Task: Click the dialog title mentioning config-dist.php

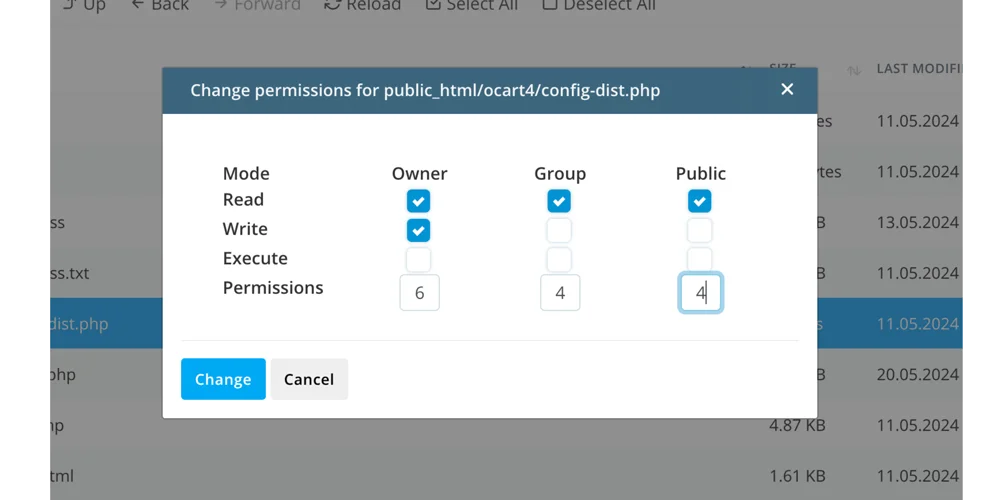Action: pos(425,91)
